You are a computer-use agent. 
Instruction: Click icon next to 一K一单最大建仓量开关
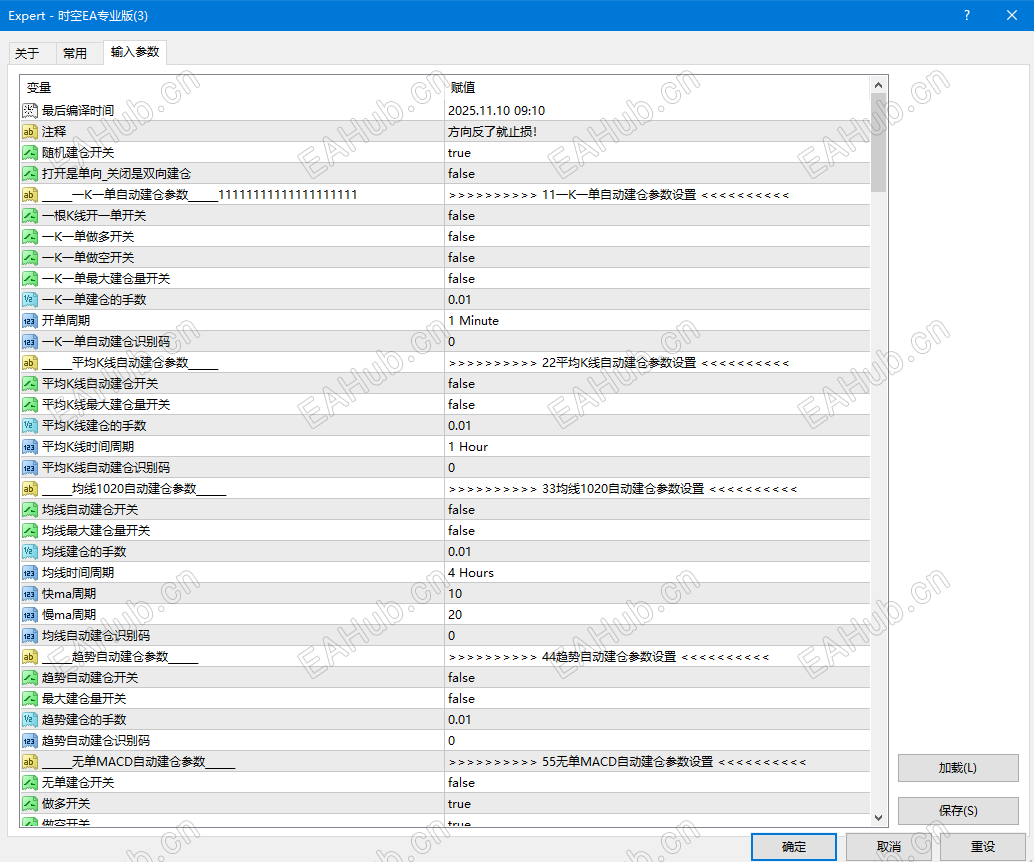coord(30,279)
